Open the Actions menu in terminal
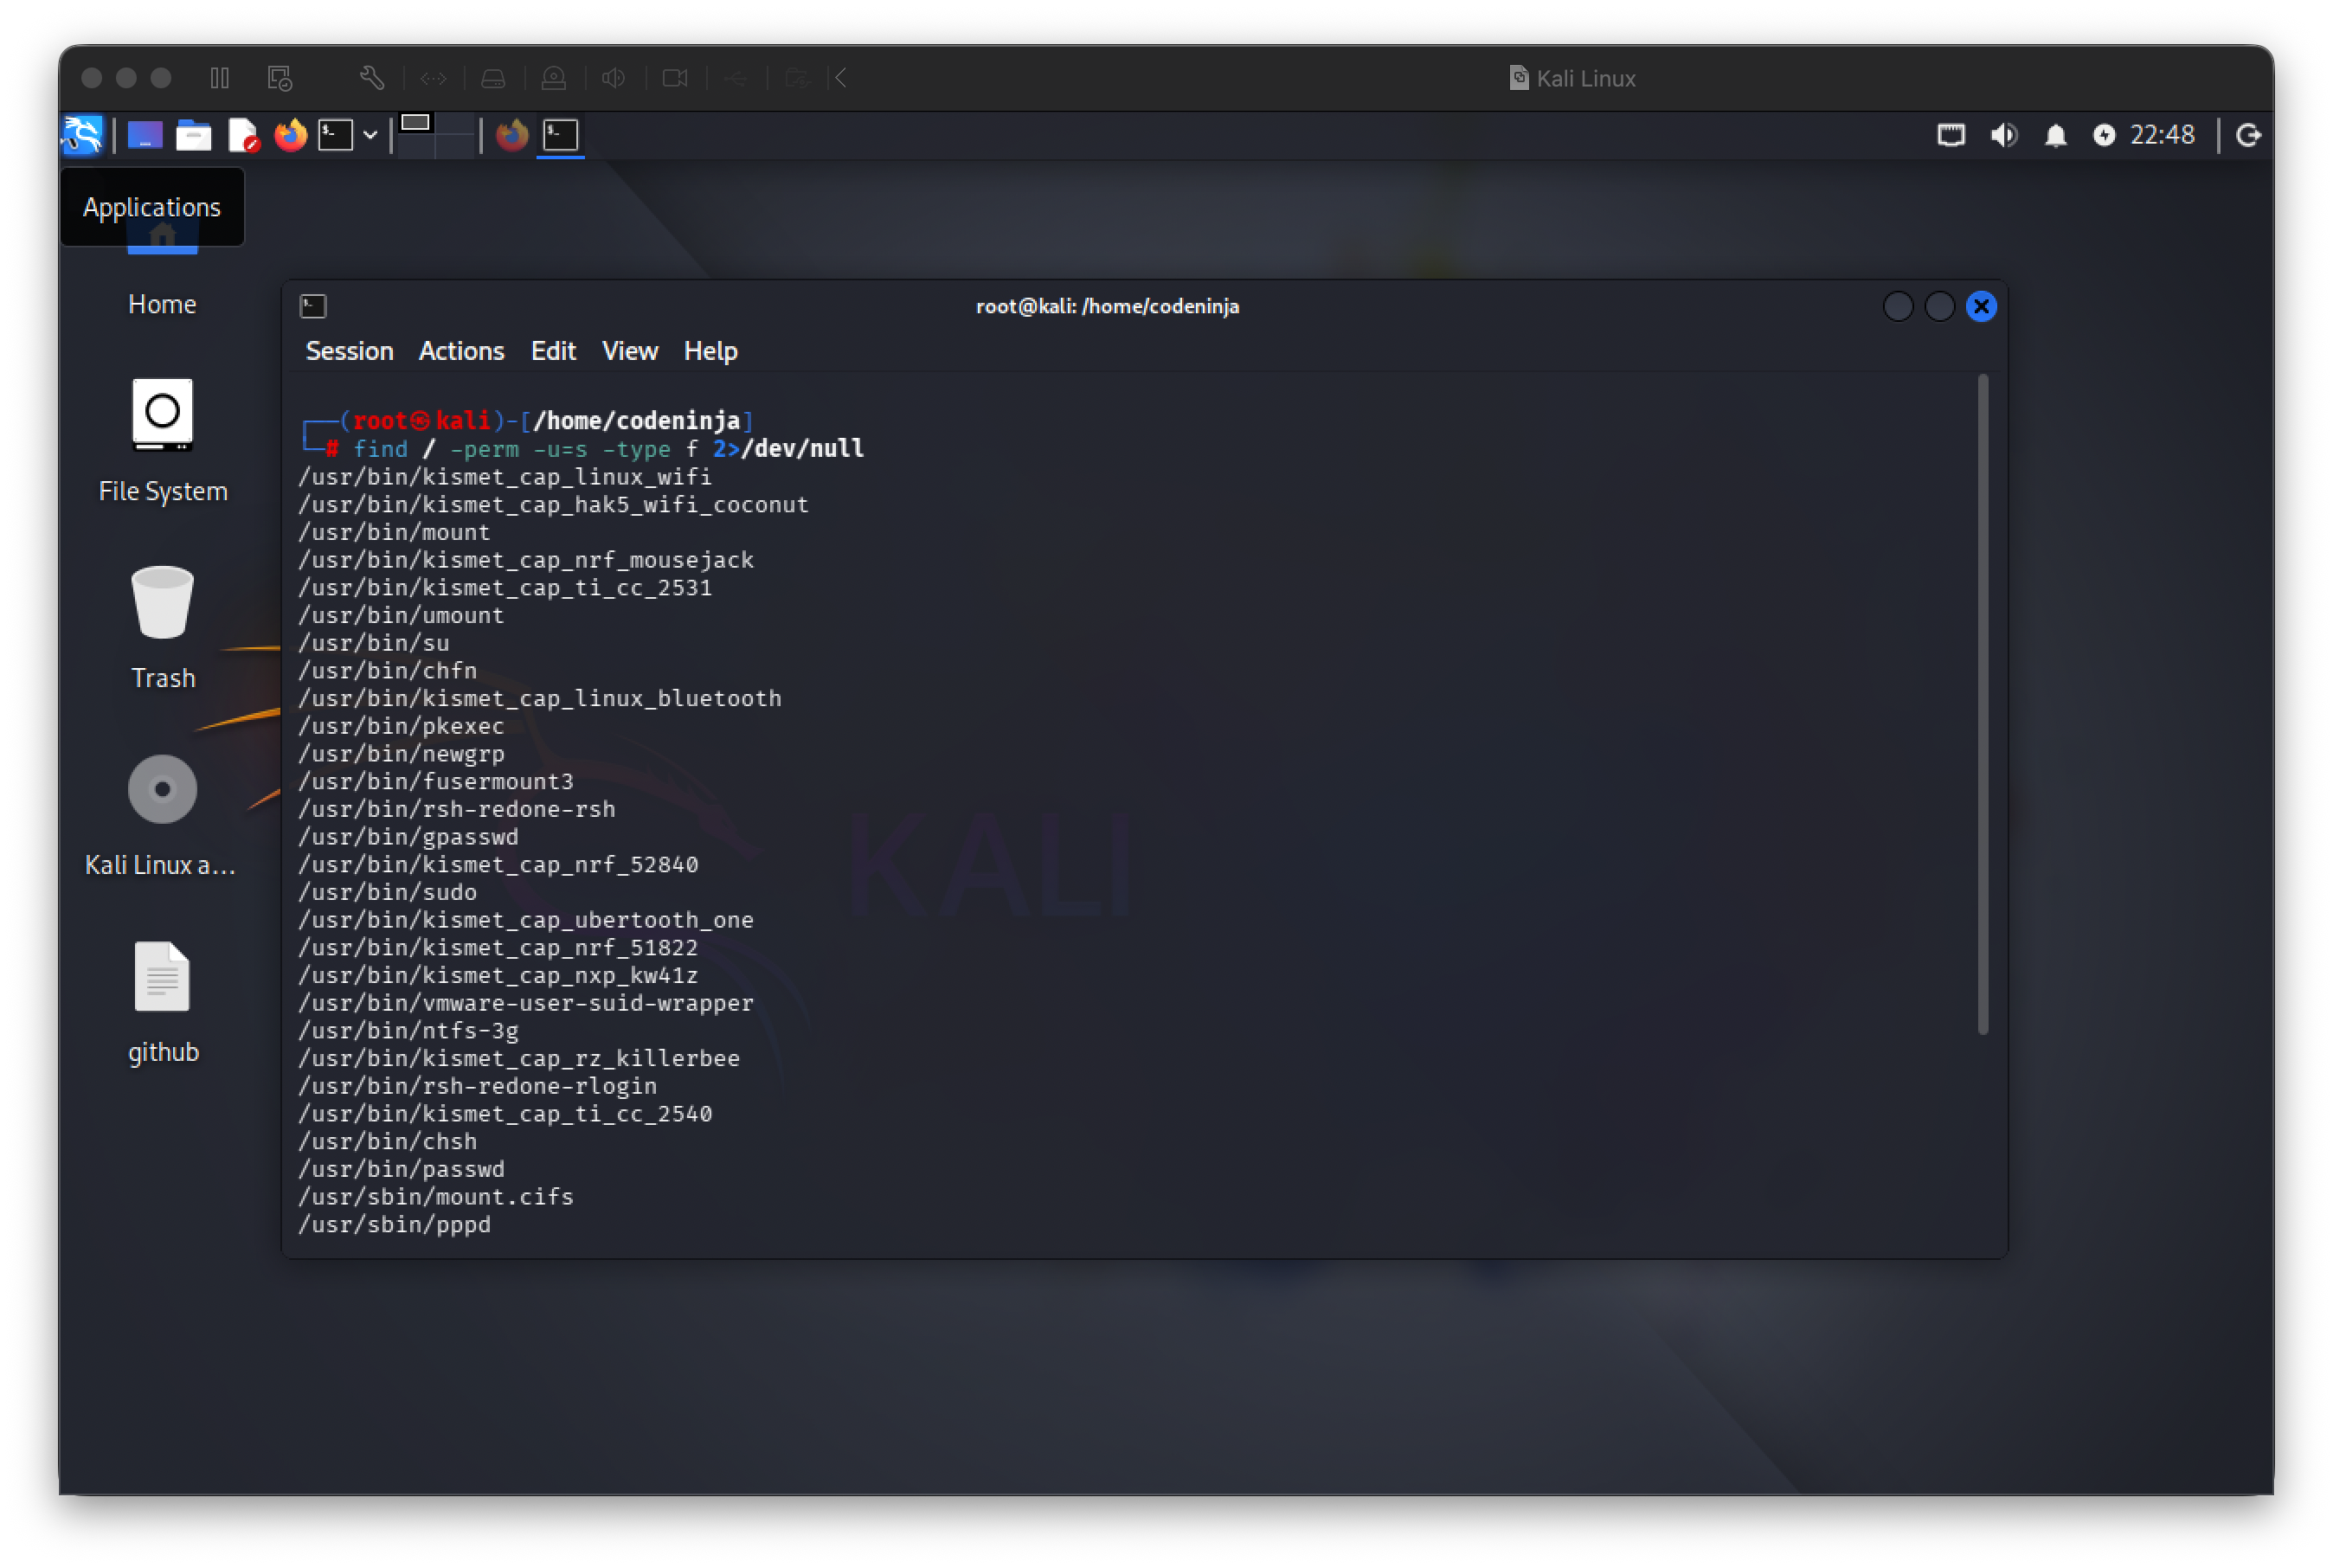 pyautogui.click(x=461, y=351)
